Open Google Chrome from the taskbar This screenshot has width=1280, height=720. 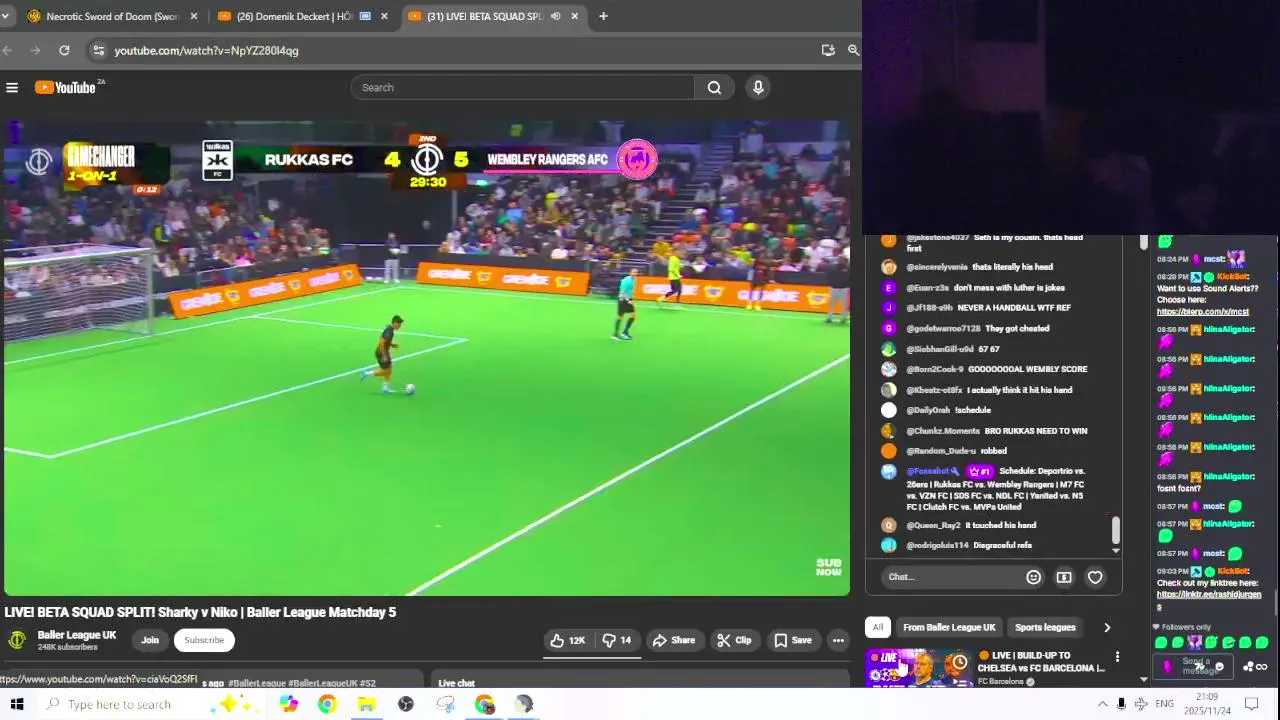(327, 705)
